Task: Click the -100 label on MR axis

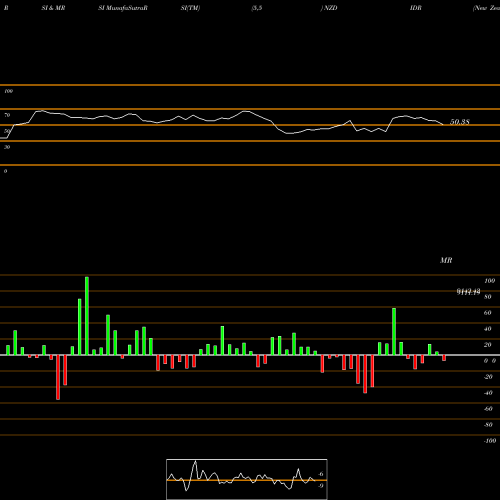Action: pos(490,441)
